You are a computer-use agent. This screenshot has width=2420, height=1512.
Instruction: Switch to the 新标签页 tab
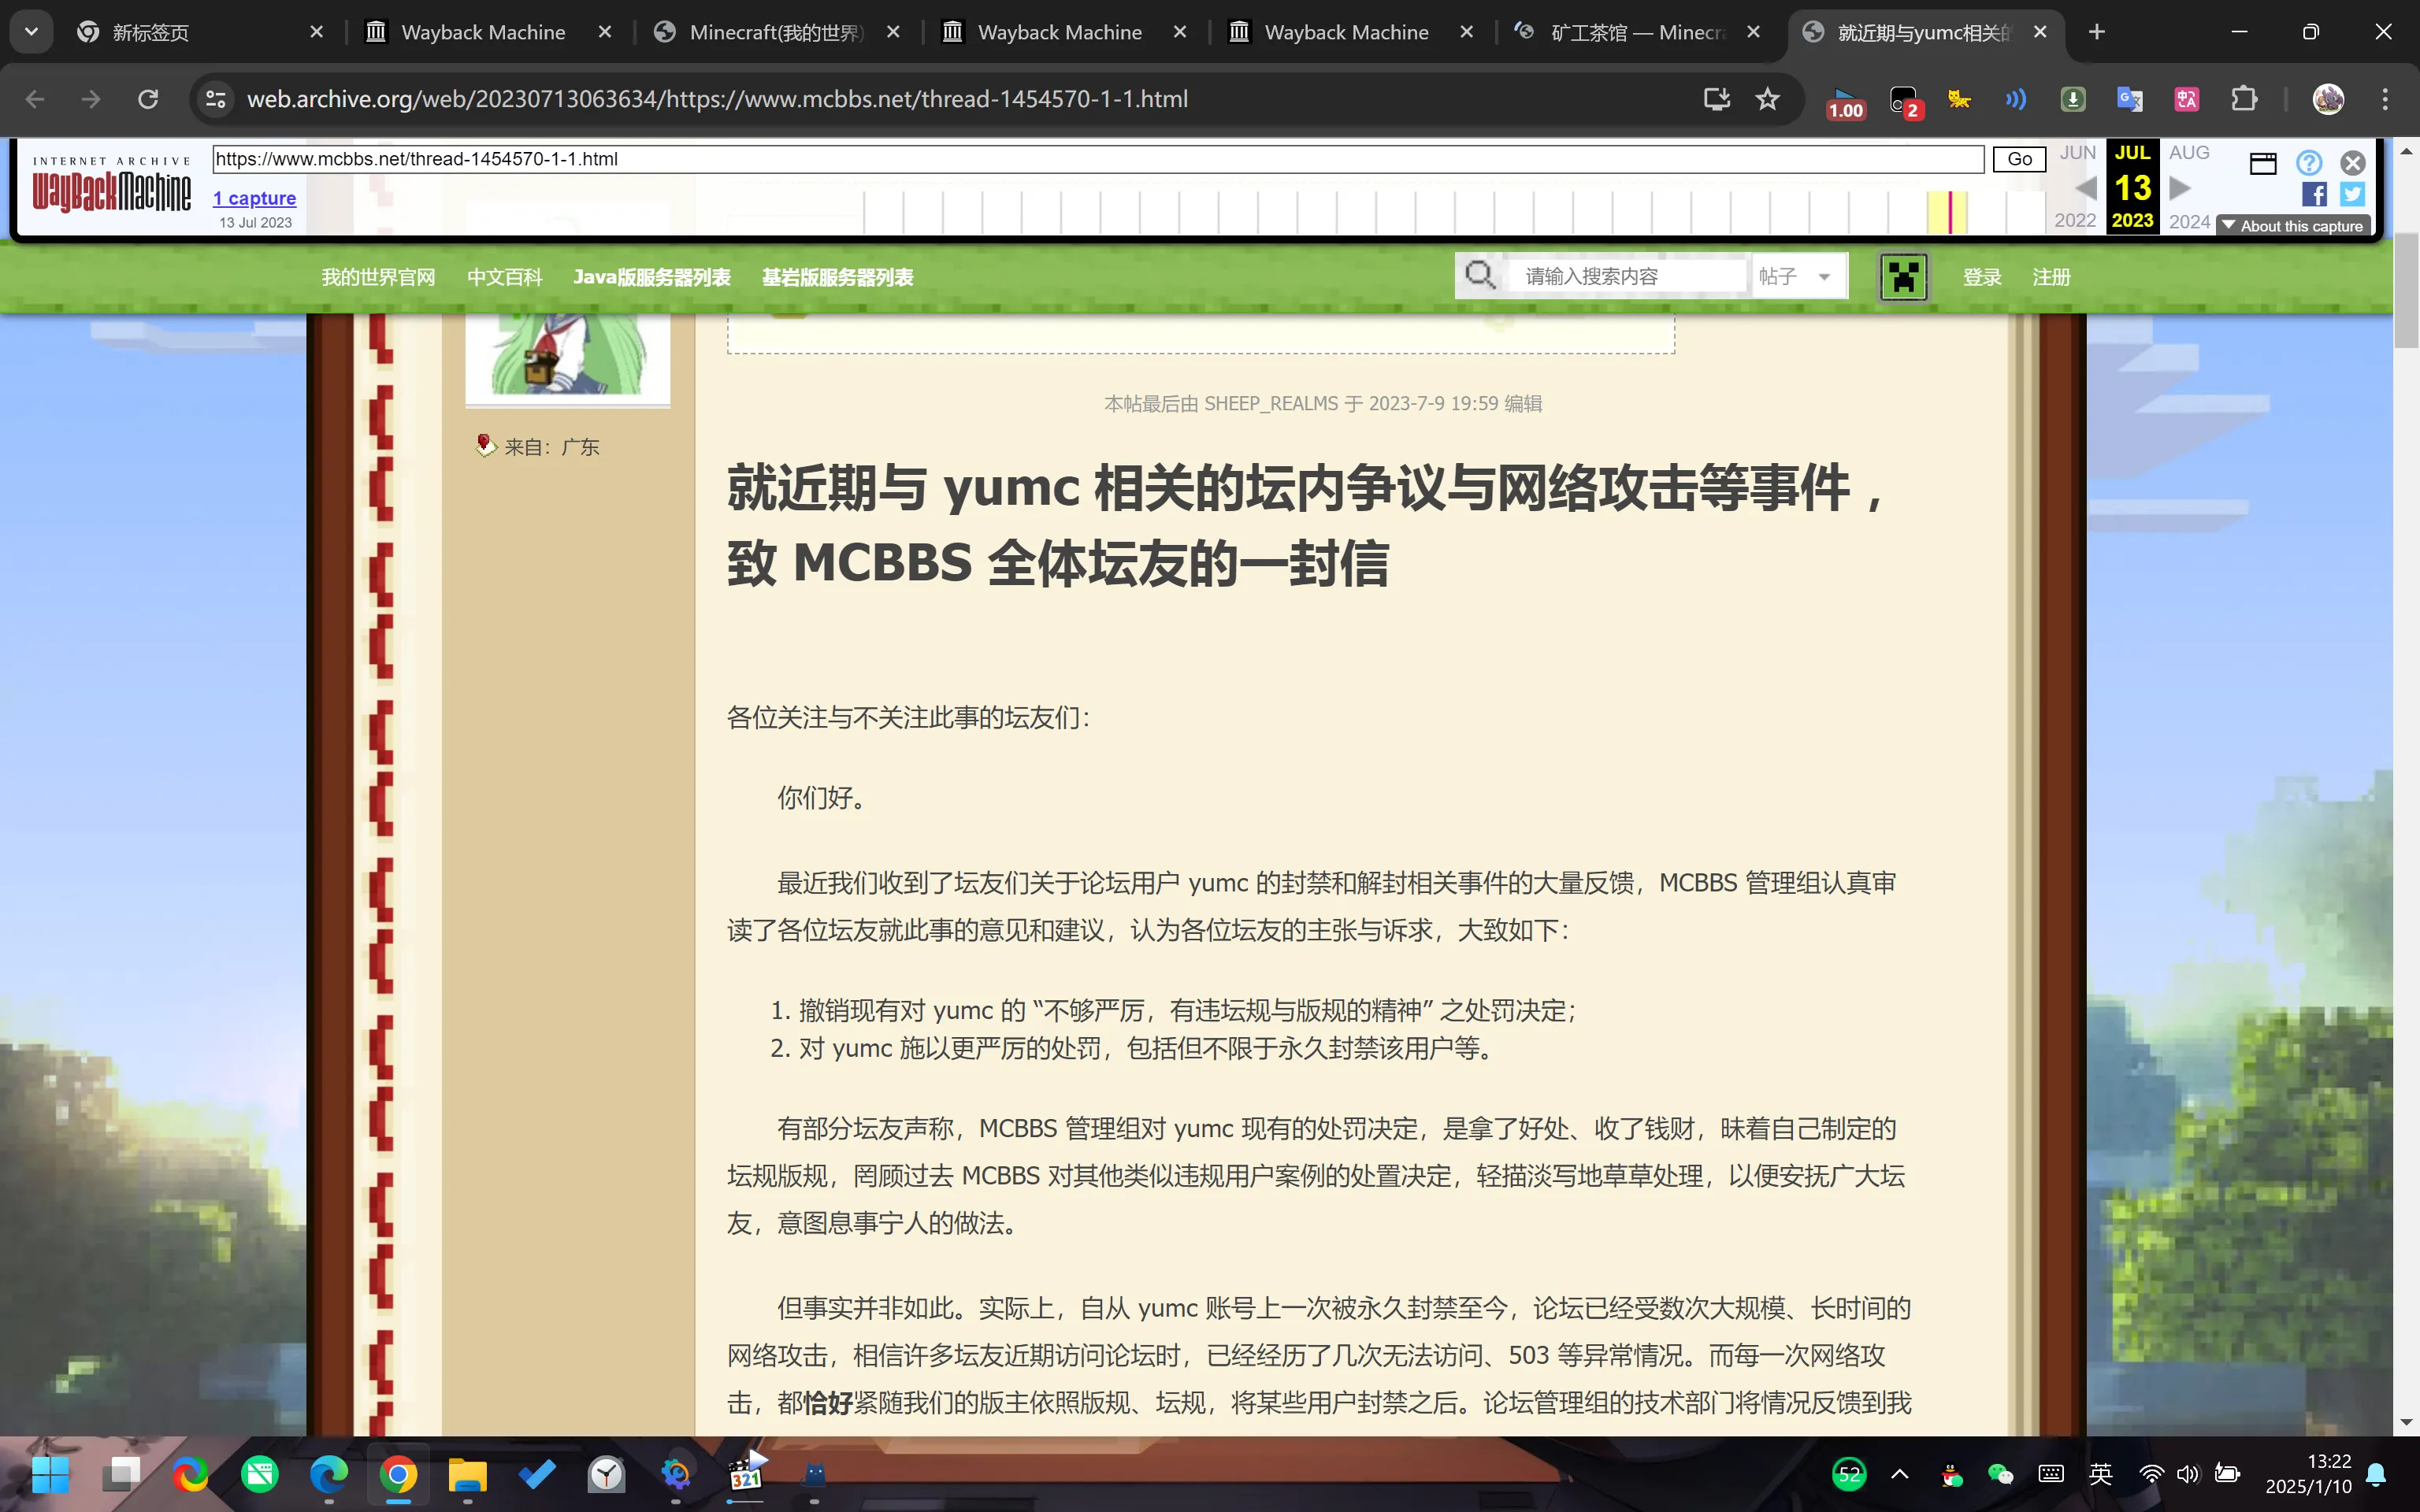[x=200, y=32]
